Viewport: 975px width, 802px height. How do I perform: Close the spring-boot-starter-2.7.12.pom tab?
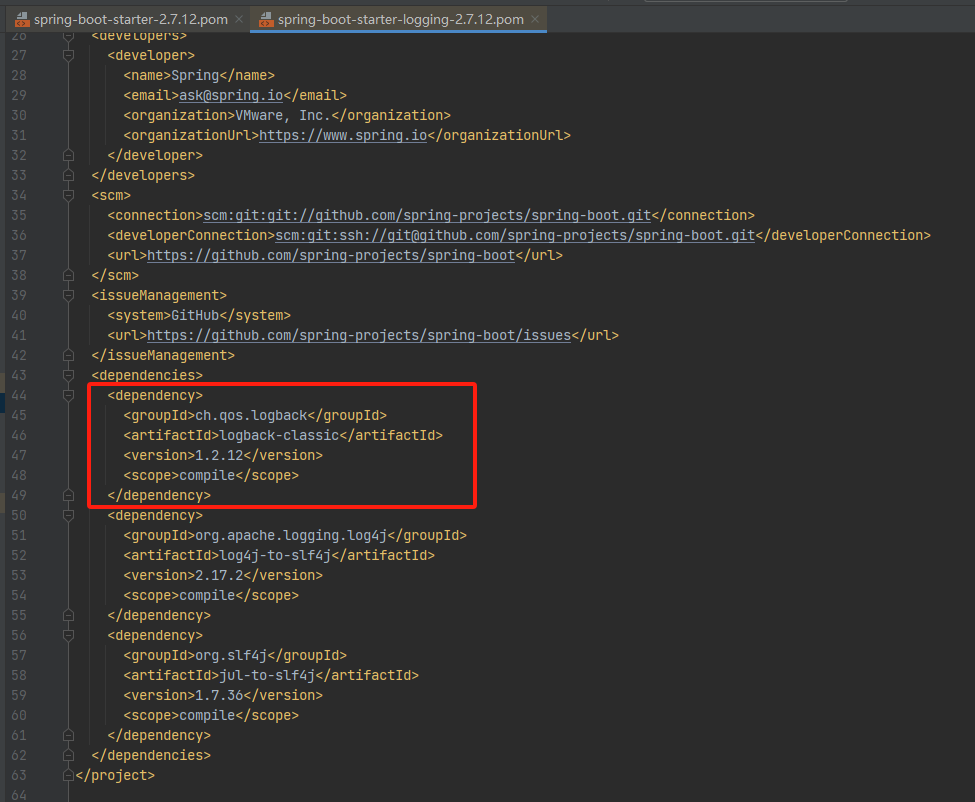[239, 19]
